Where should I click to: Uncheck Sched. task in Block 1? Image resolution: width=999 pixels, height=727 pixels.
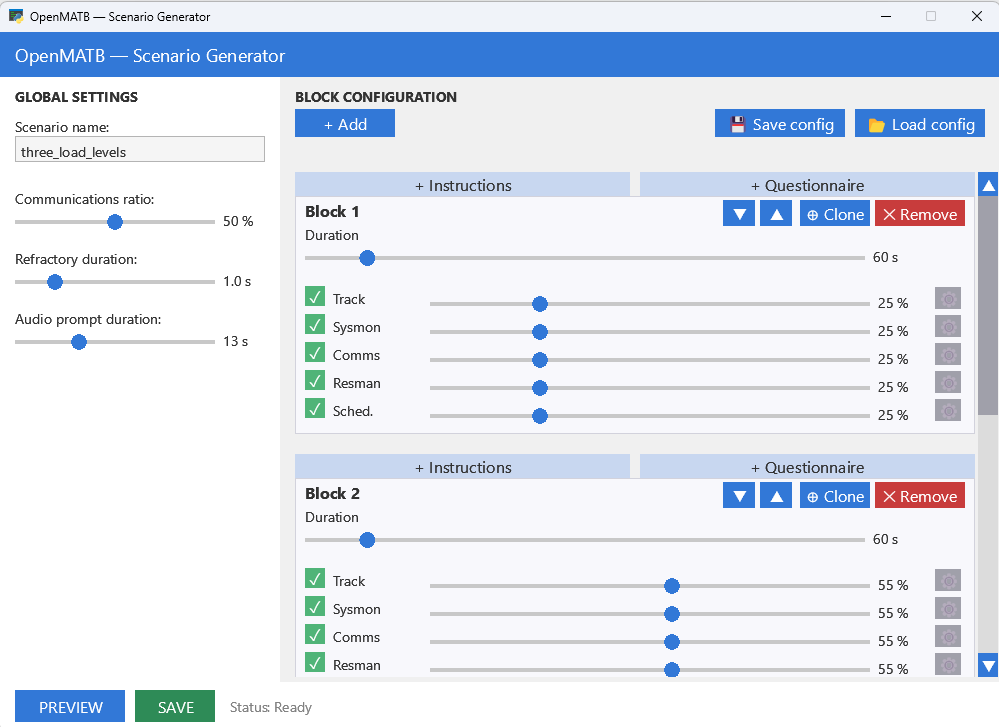click(315, 409)
